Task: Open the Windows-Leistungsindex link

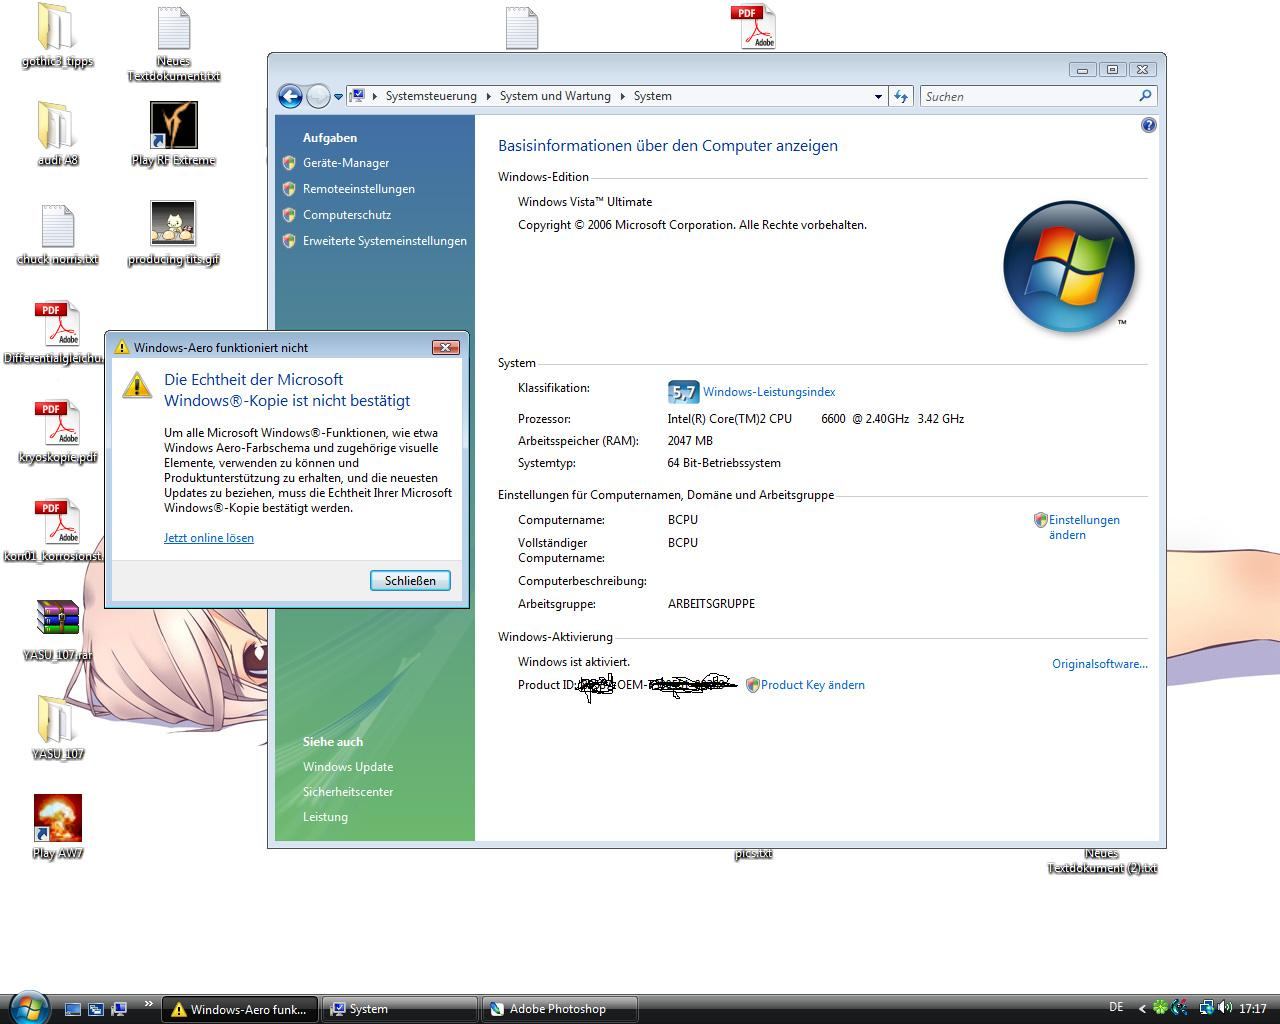Action: point(769,392)
